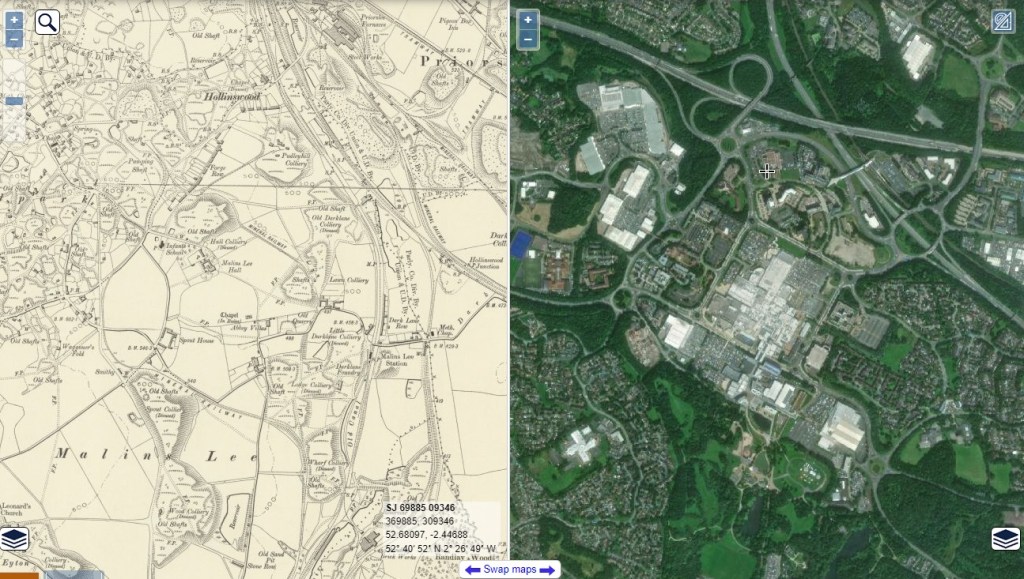
Task: Click the crosshair marker on the satellite map
Action: click(767, 172)
